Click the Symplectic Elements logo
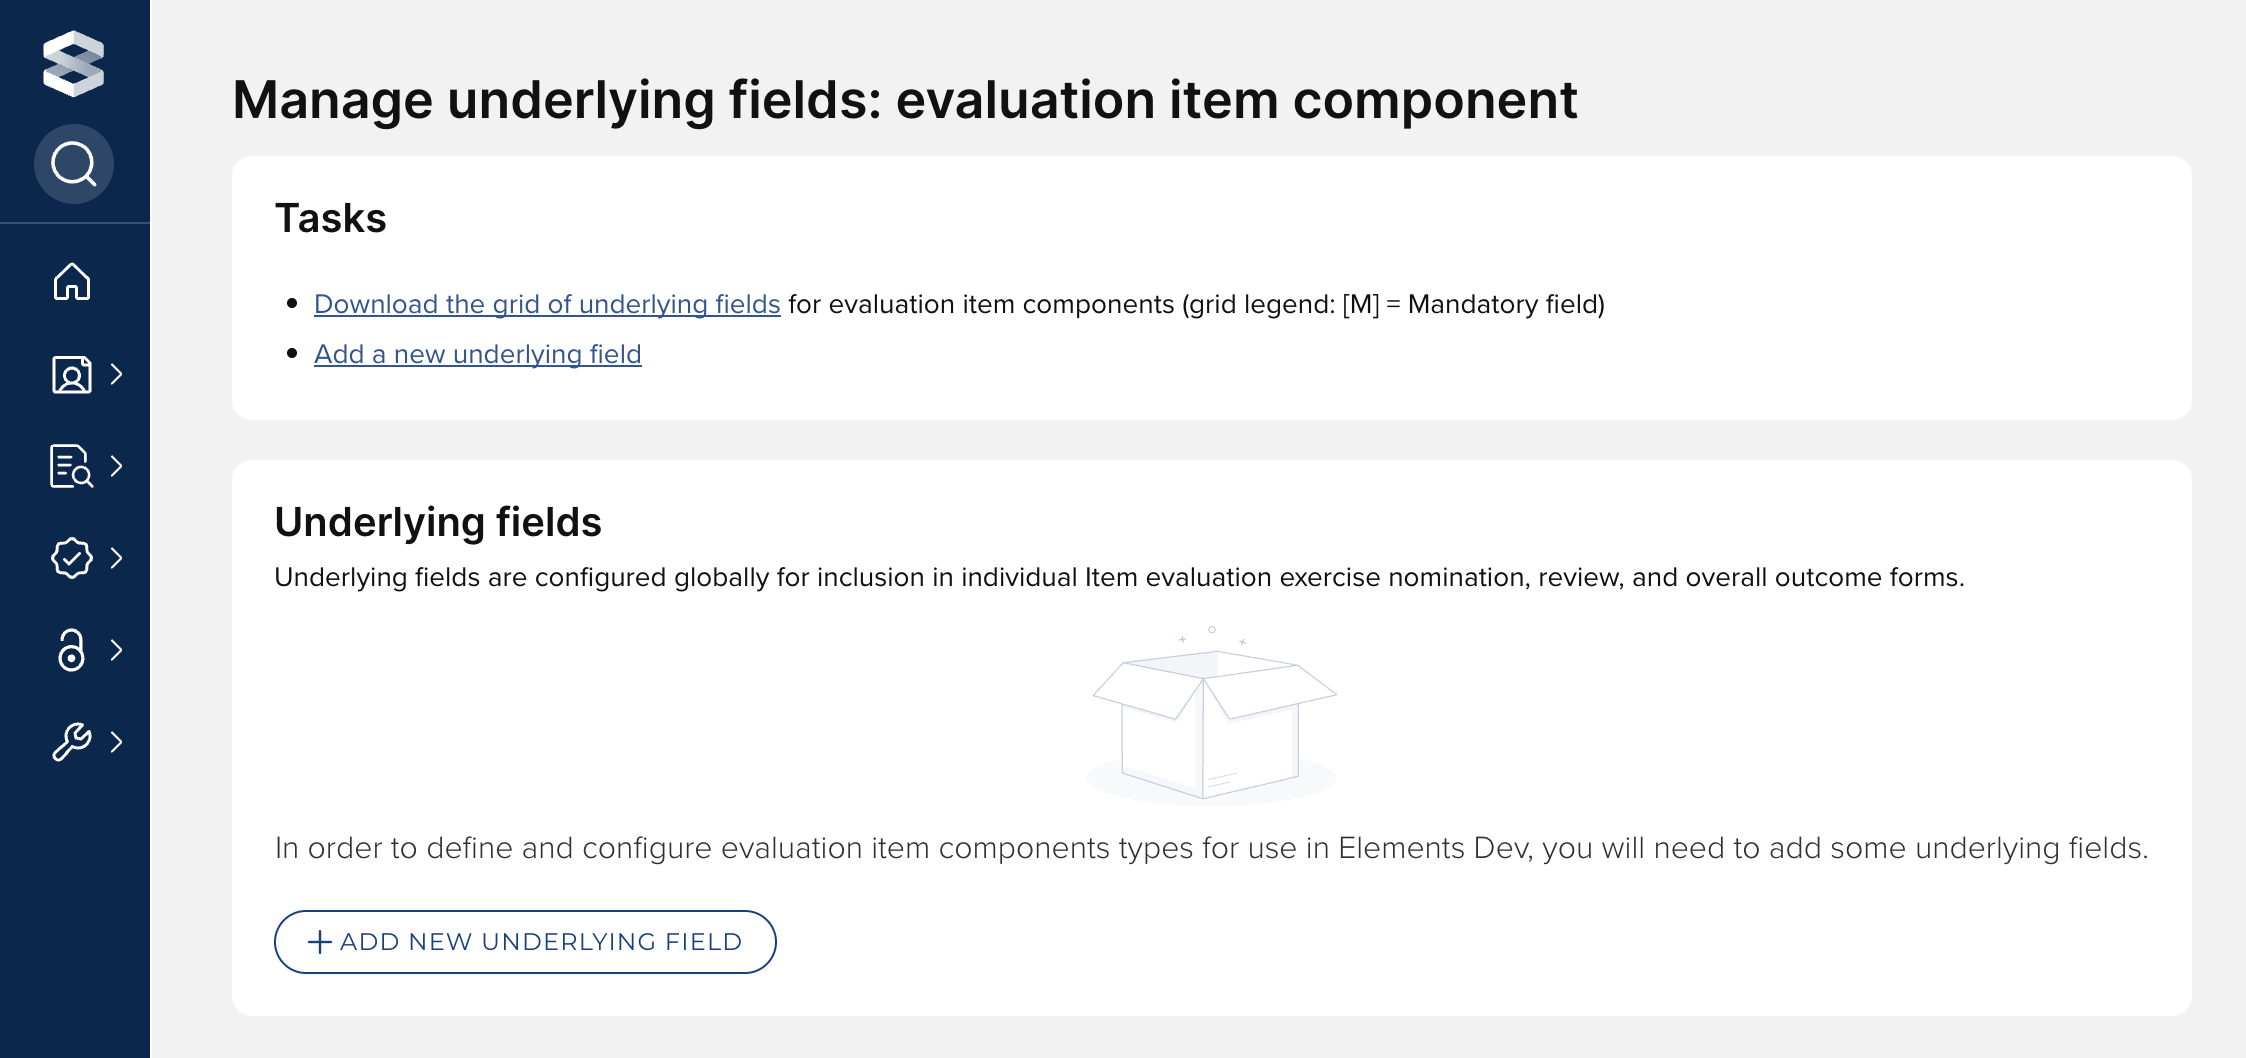 pos(73,64)
